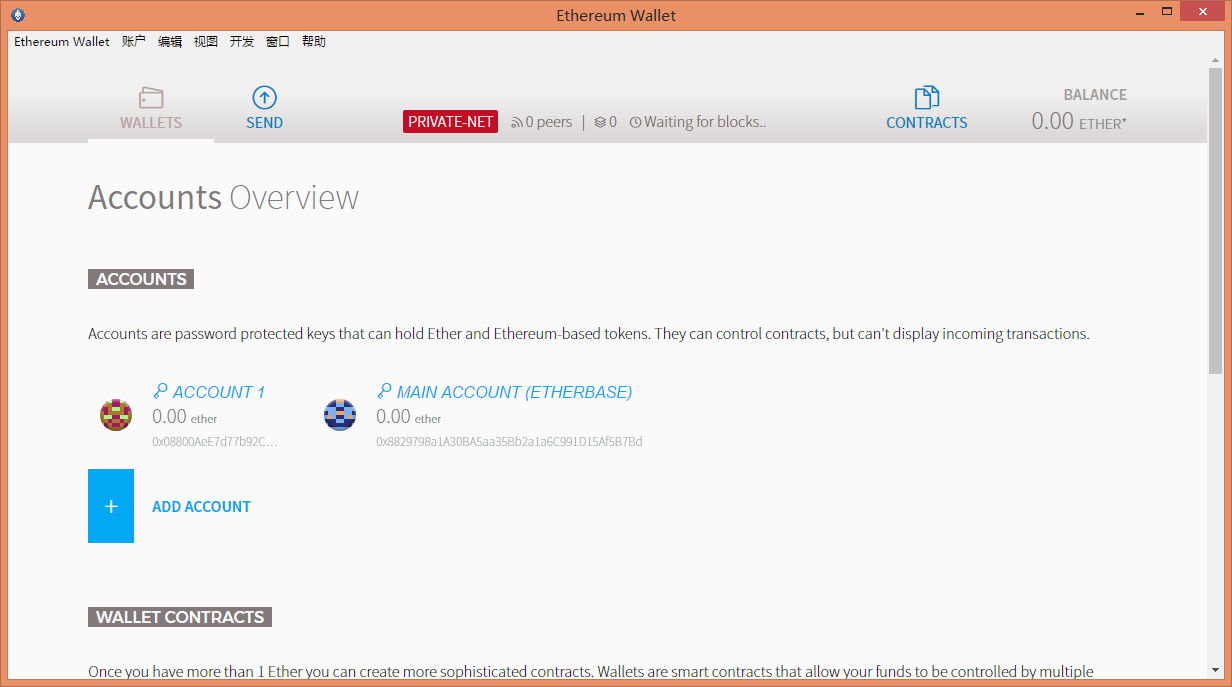Click the vertical scrollbar thumb
The width and height of the screenshot is (1232, 687).
1215,220
